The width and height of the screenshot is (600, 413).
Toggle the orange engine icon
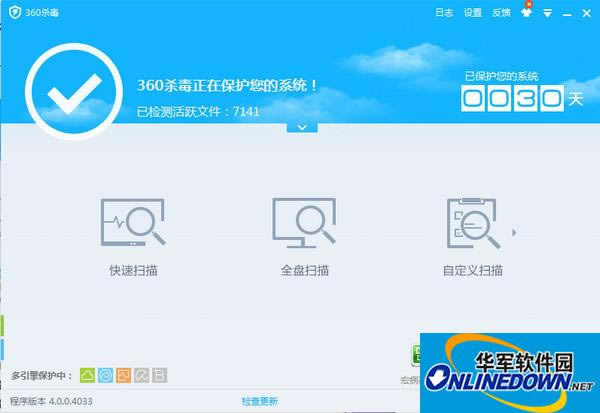[123, 375]
